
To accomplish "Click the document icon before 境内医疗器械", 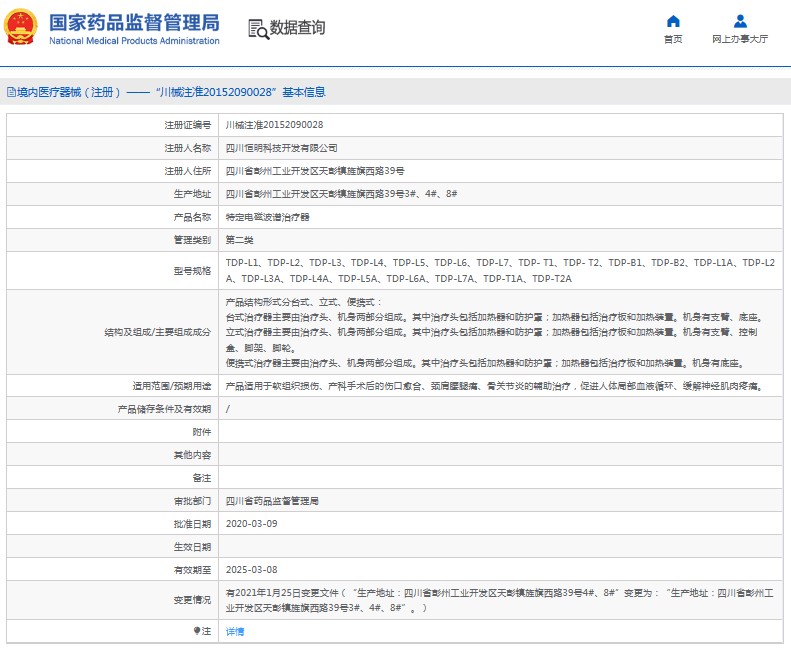I will pyautogui.click(x=11, y=92).
